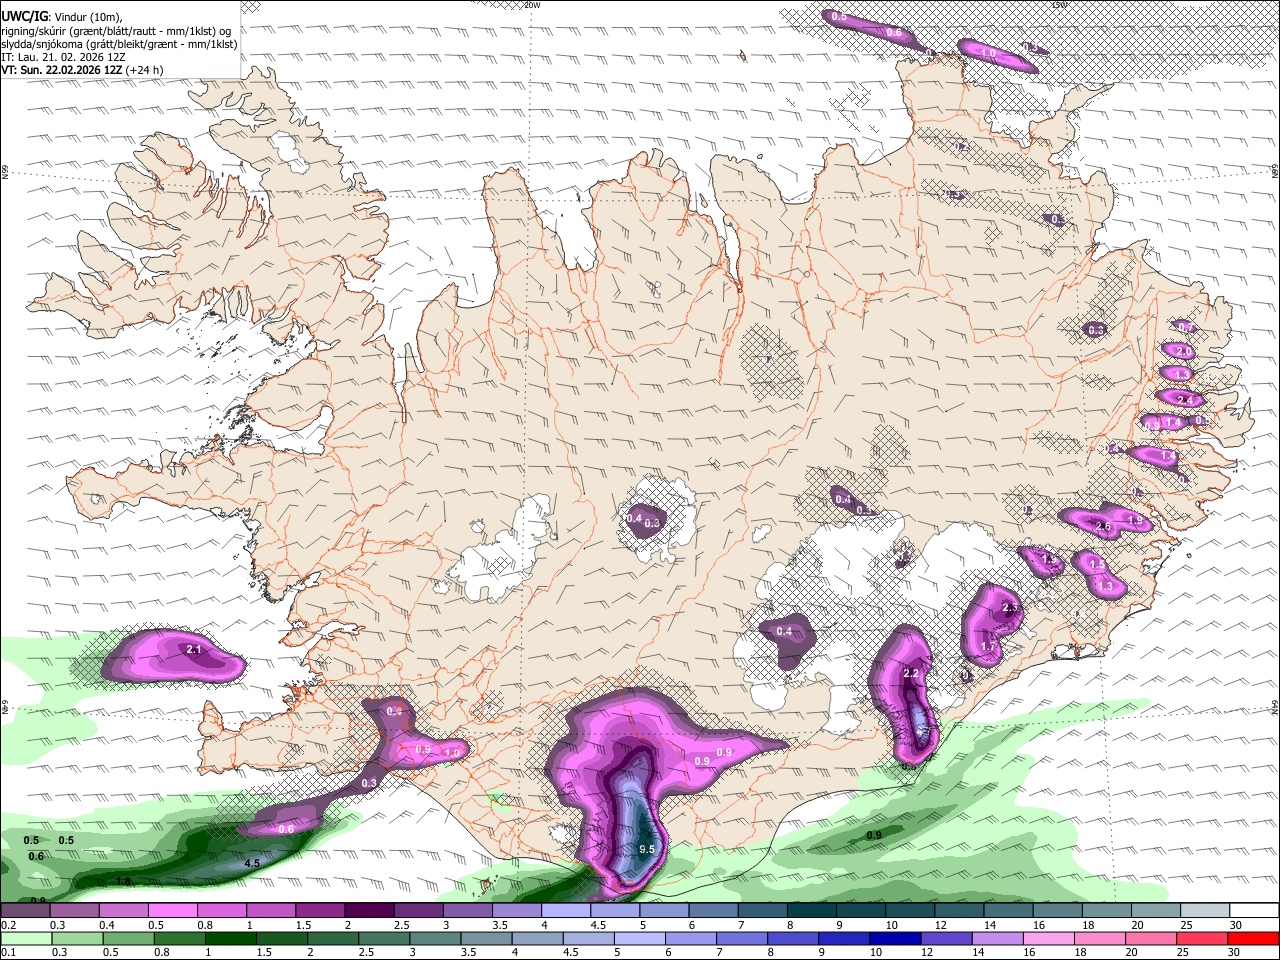The height and width of the screenshot is (960, 1280).
Task: Click the 2.0 value on the east coast
Action: click(1183, 351)
